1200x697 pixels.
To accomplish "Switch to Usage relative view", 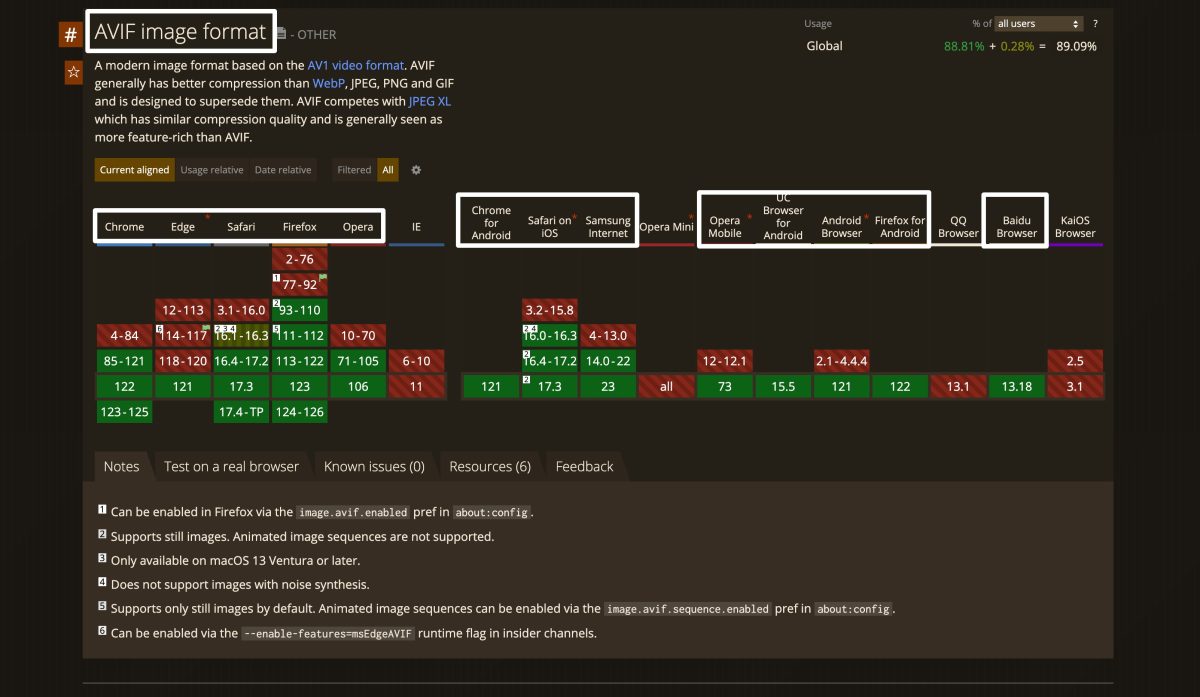I will pyautogui.click(x=211, y=170).
